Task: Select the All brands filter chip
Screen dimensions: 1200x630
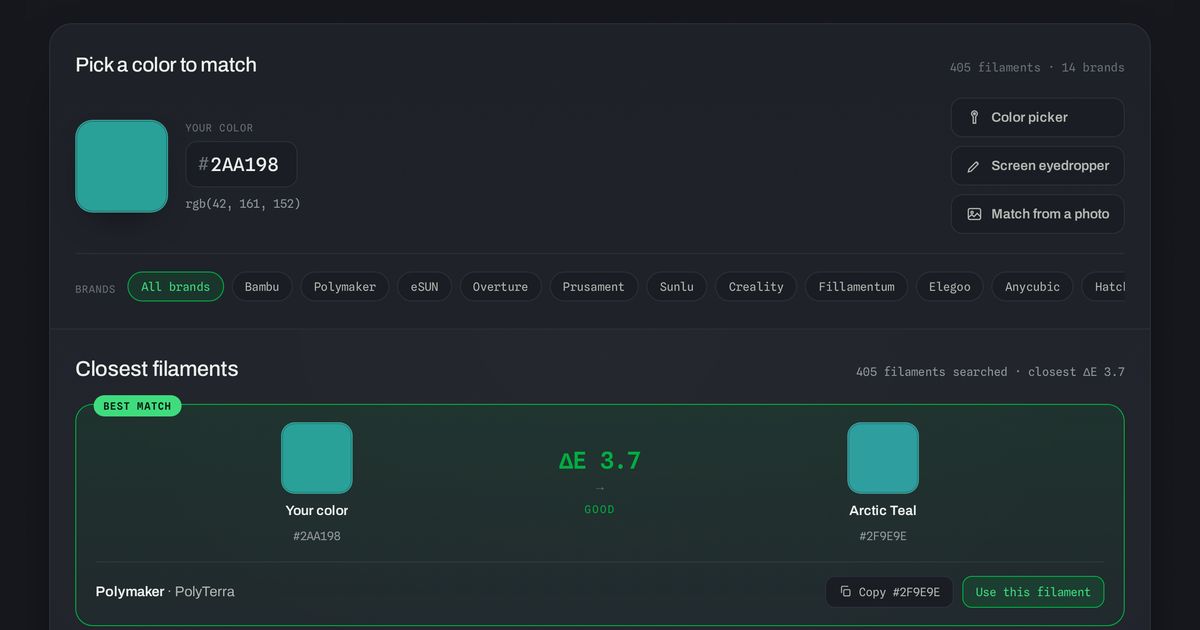Action: [176, 287]
